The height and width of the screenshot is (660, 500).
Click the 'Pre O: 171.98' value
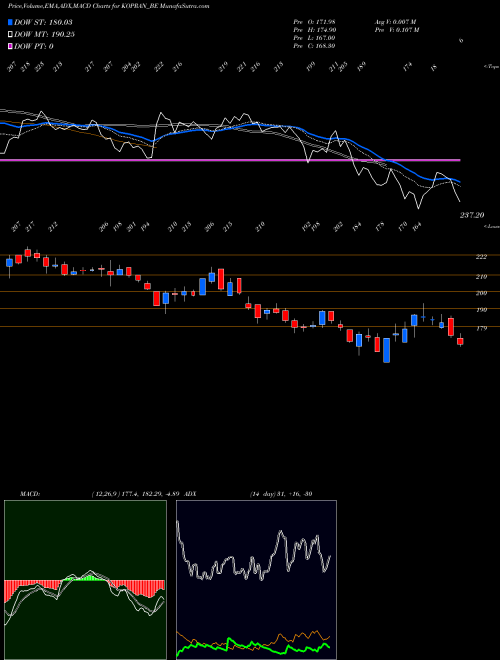click(x=314, y=22)
